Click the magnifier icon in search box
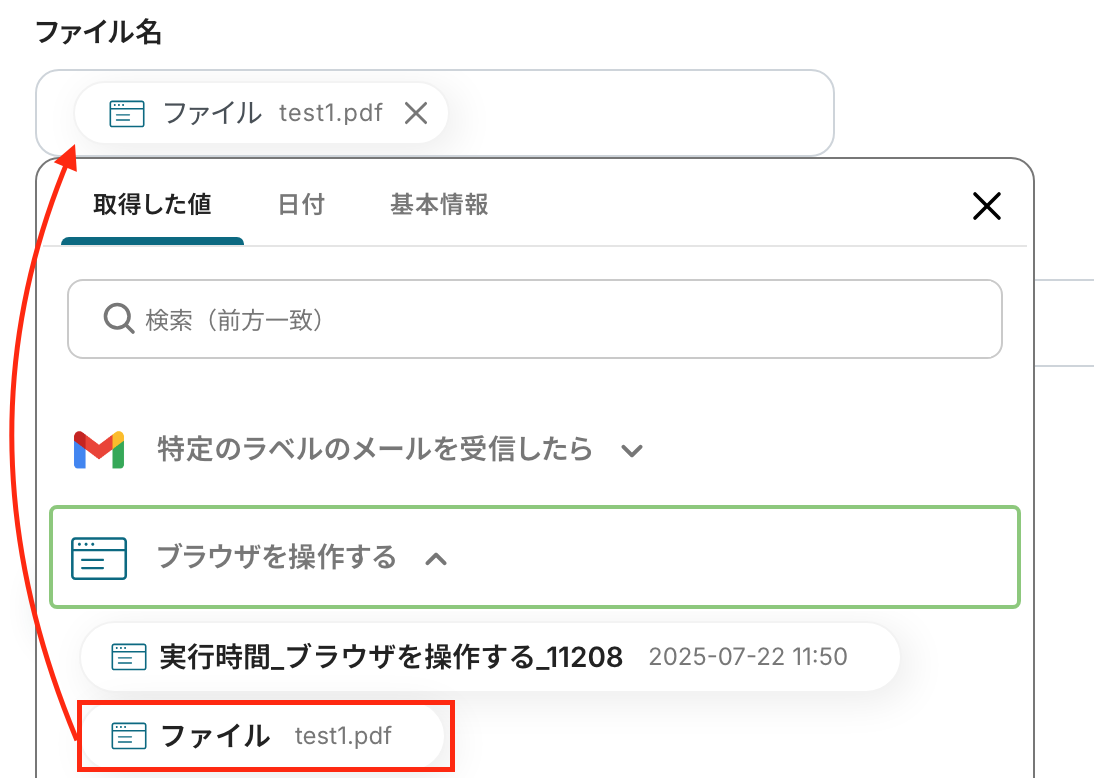This screenshot has height=778, width=1094. pyautogui.click(x=119, y=319)
